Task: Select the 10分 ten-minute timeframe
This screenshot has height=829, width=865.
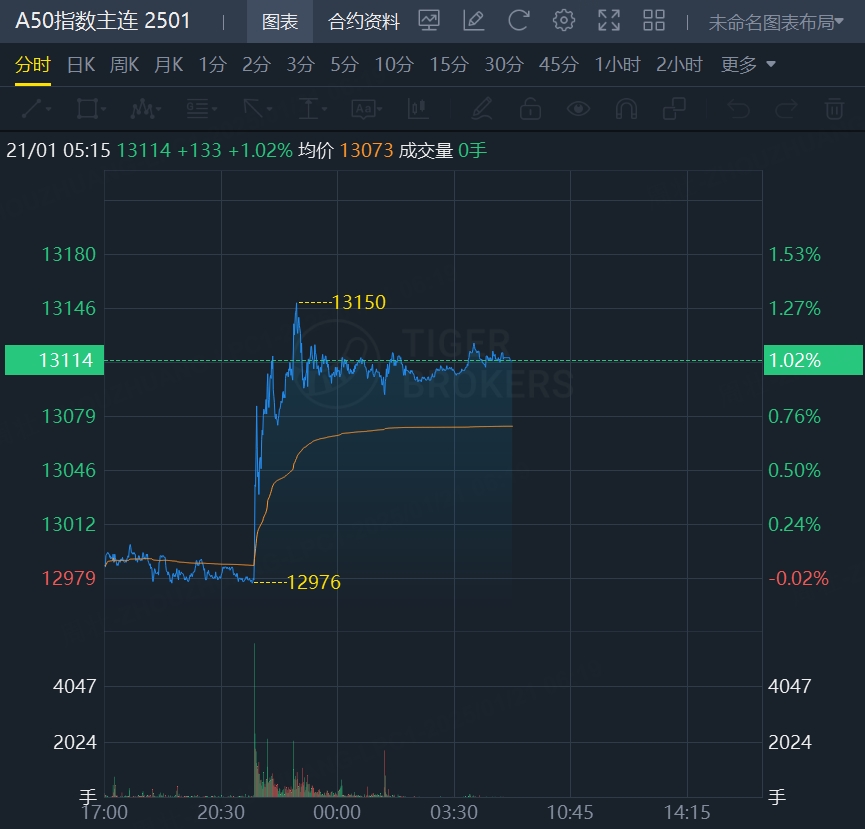Action: click(x=394, y=65)
